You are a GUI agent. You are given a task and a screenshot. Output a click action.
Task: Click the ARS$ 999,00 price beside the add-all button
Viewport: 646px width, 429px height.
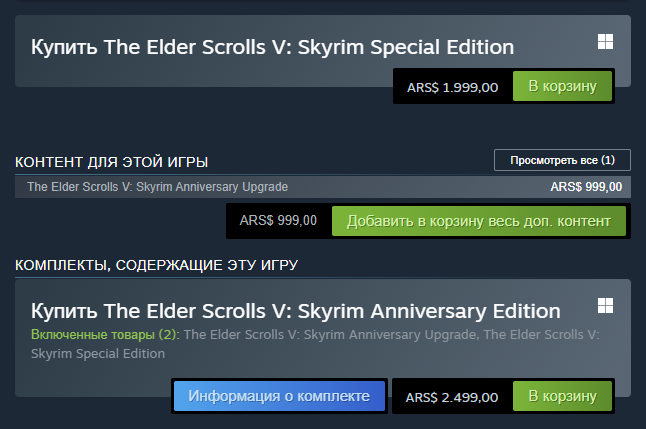pos(278,220)
